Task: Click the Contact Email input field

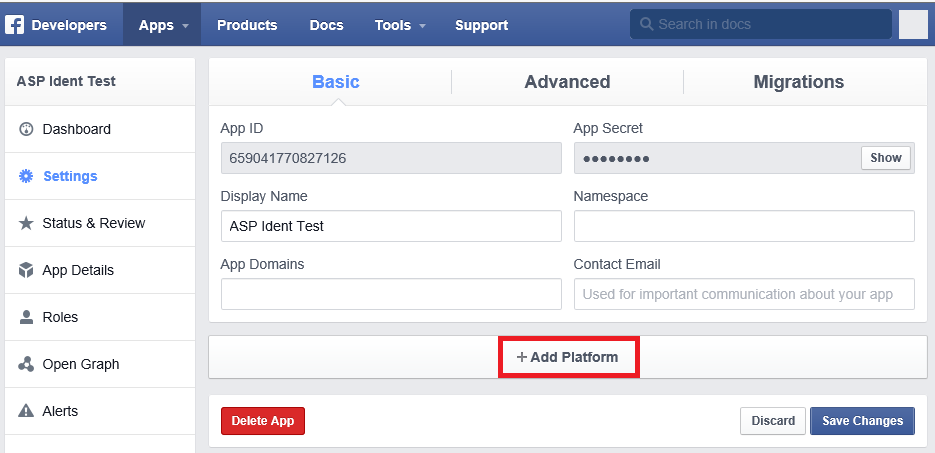Action: point(744,294)
